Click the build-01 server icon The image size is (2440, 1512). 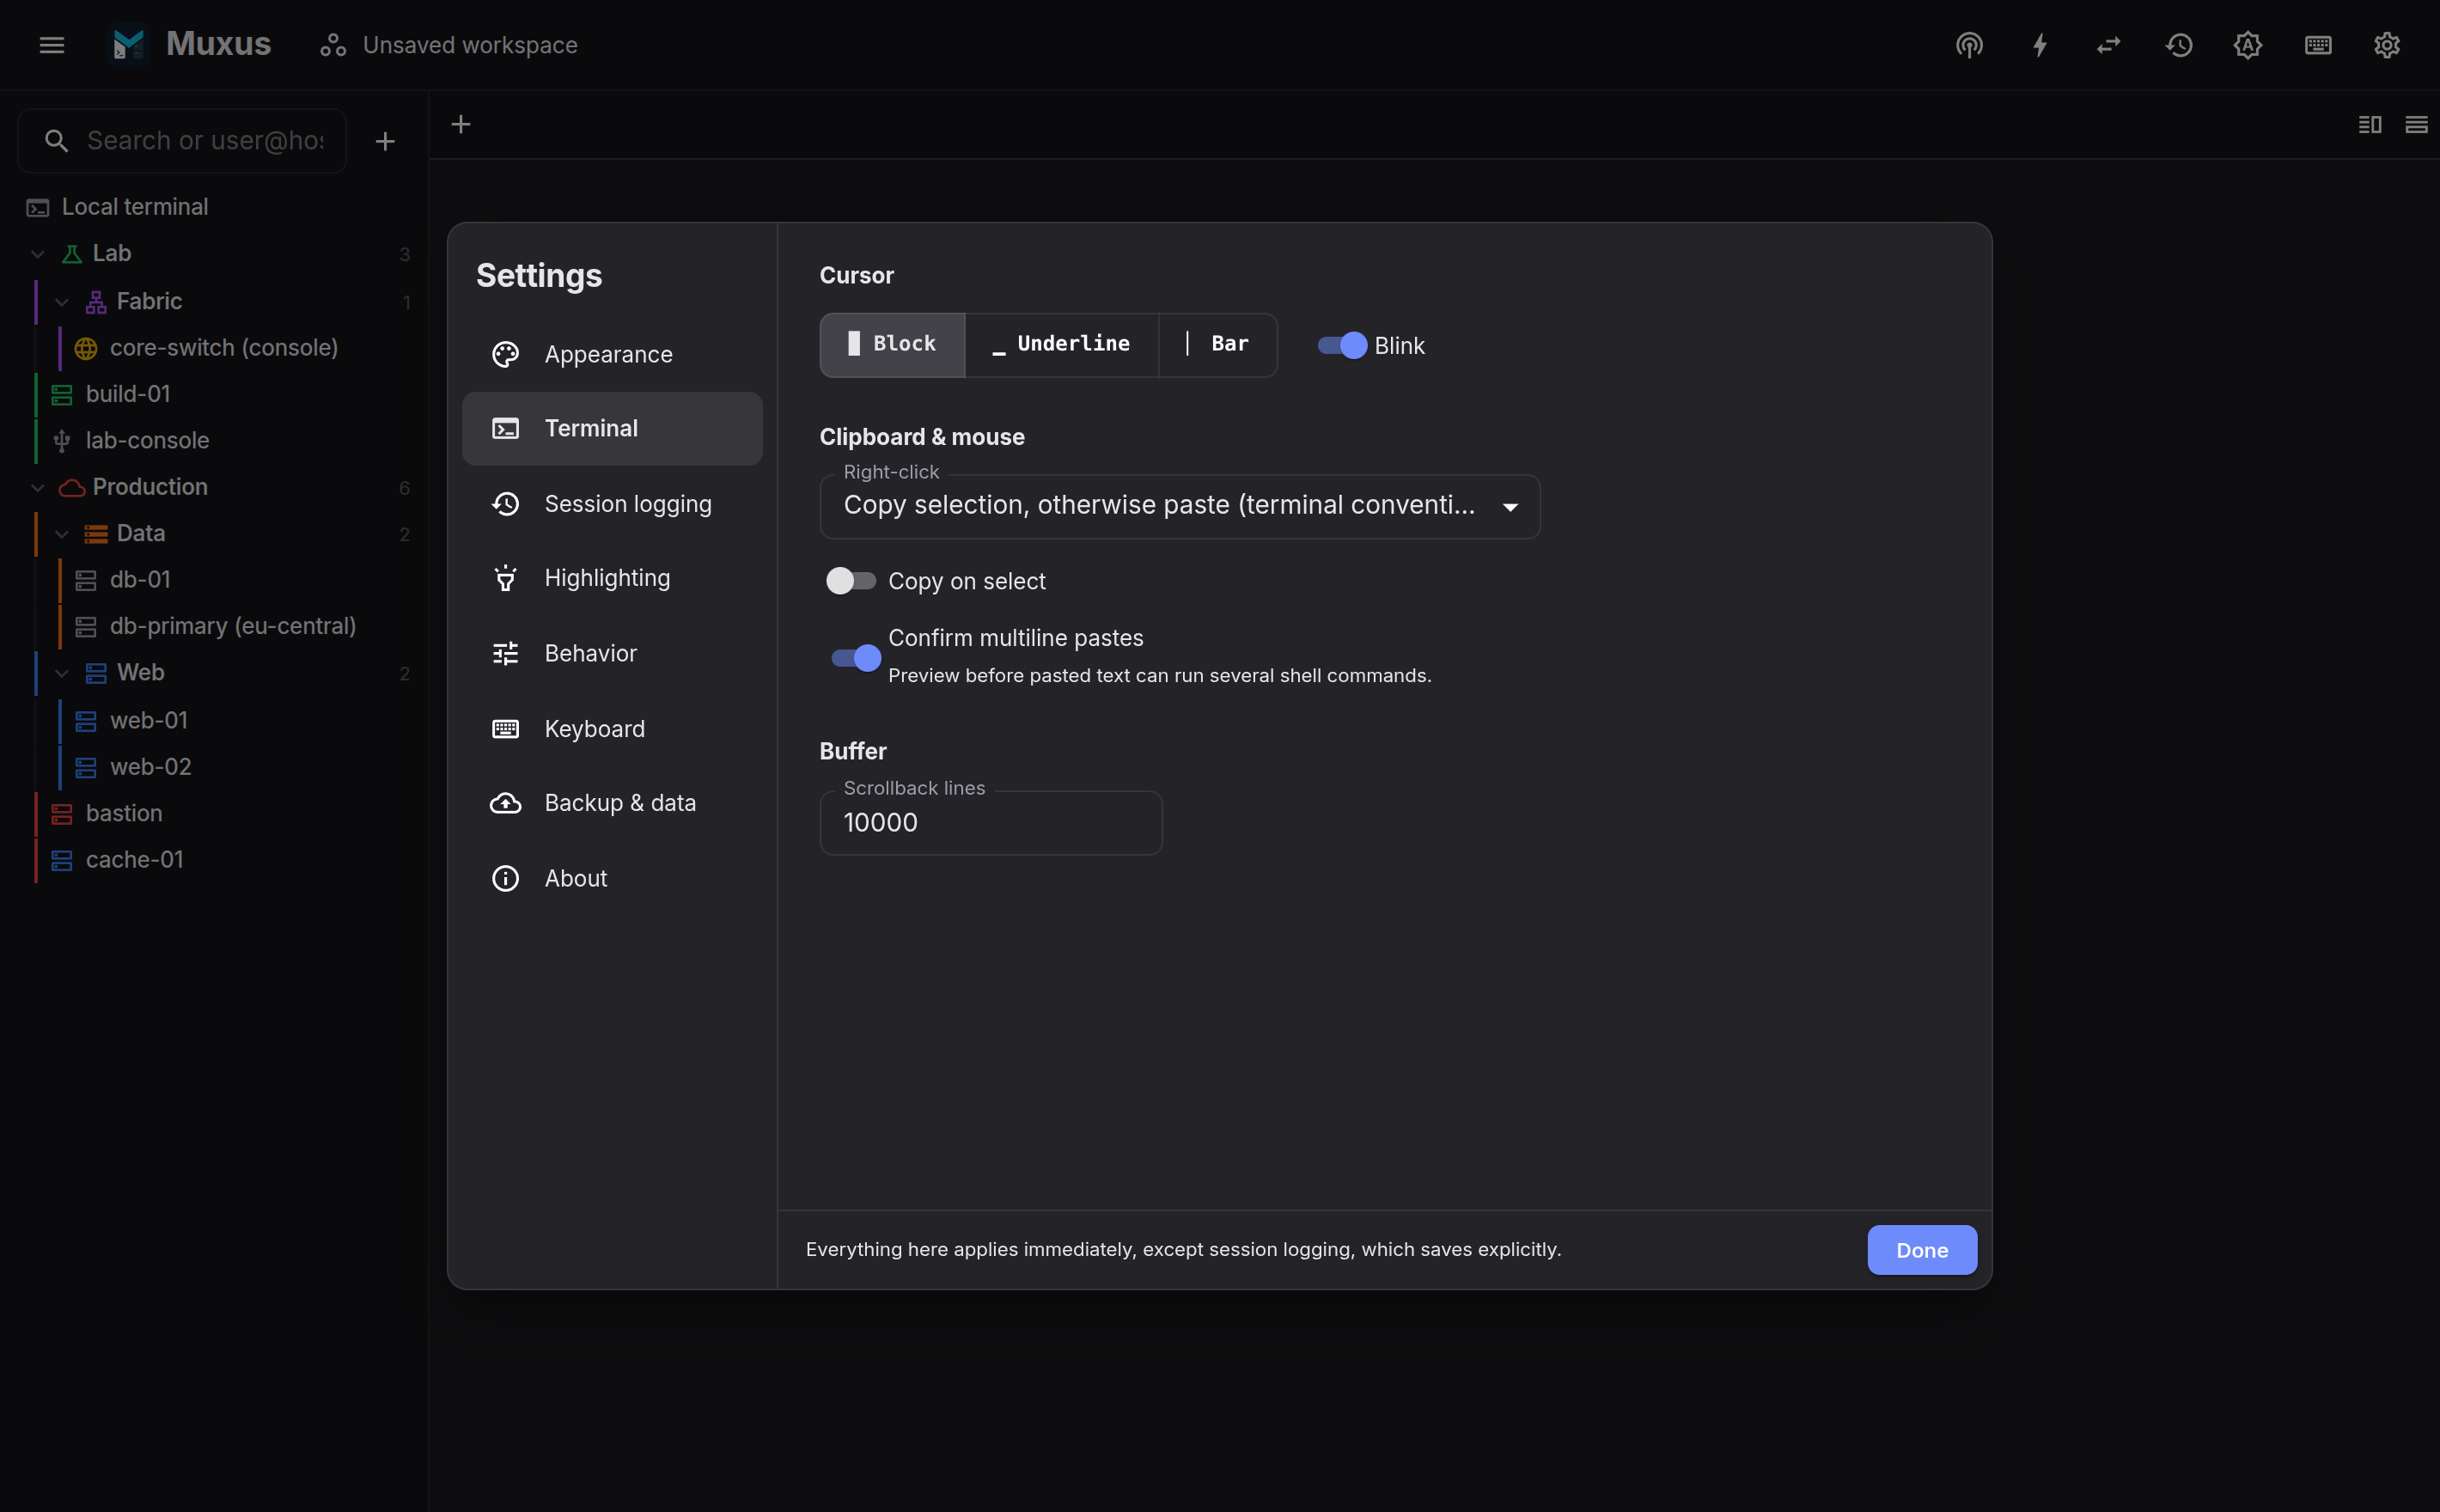point(62,394)
